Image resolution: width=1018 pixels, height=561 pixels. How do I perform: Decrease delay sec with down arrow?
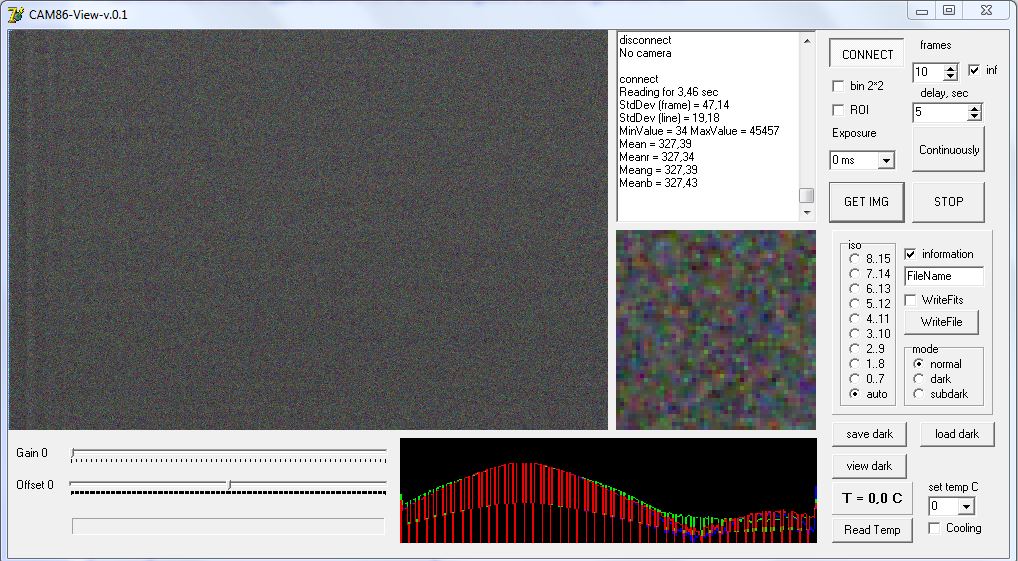point(975,116)
